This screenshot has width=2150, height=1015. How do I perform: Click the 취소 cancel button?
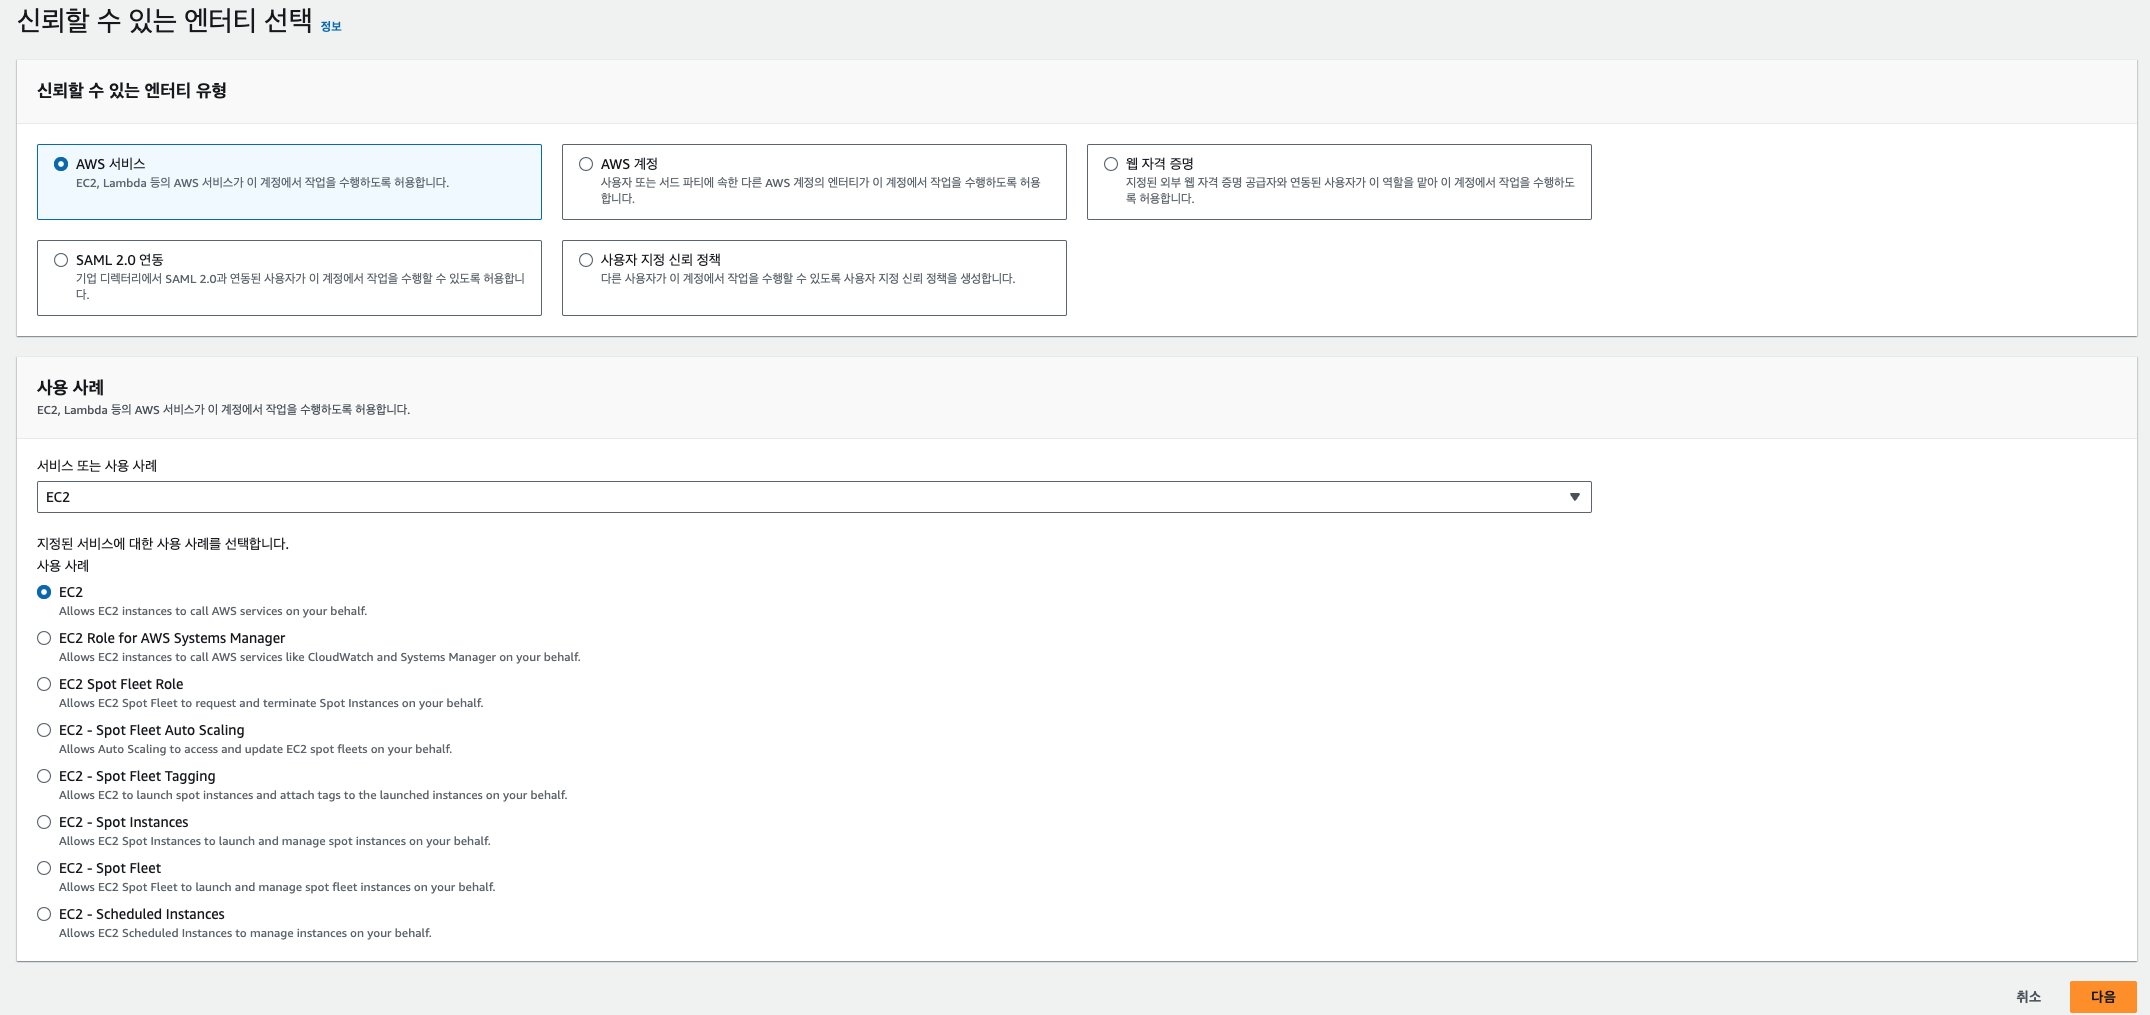pos(2028,997)
